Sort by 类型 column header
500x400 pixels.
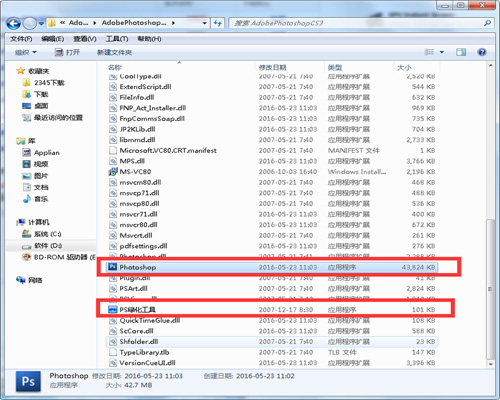[335, 67]
